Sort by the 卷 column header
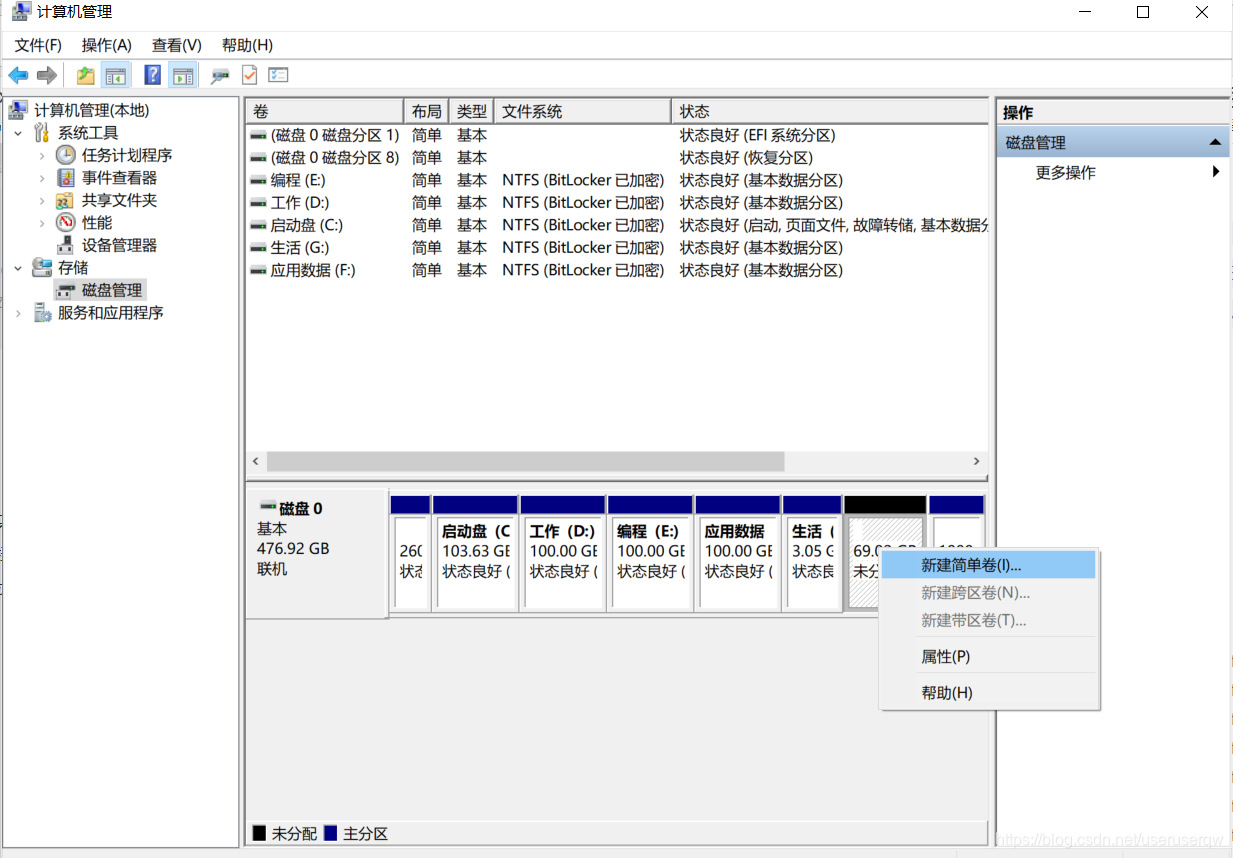This screenshot has width=1233, height=858. (324, 111)
